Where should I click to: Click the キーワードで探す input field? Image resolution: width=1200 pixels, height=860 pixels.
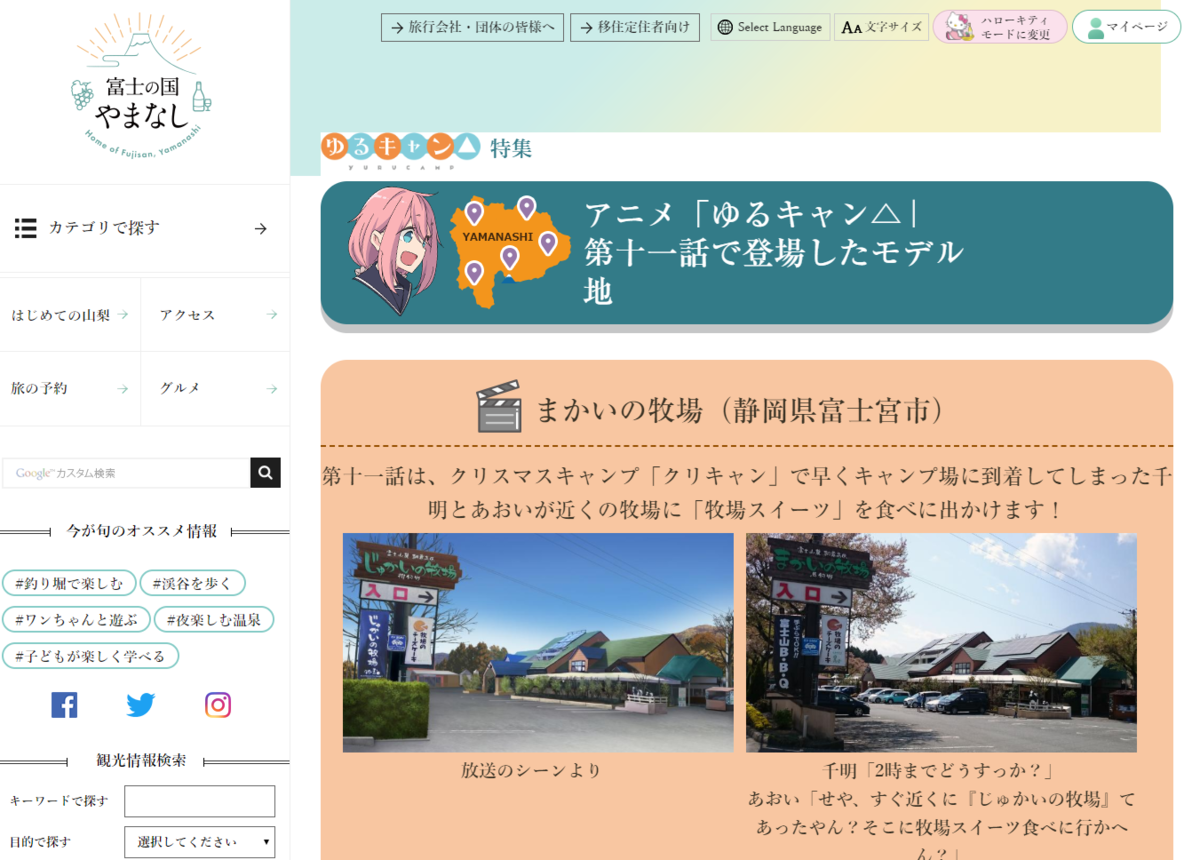click(x=199, y=801)
